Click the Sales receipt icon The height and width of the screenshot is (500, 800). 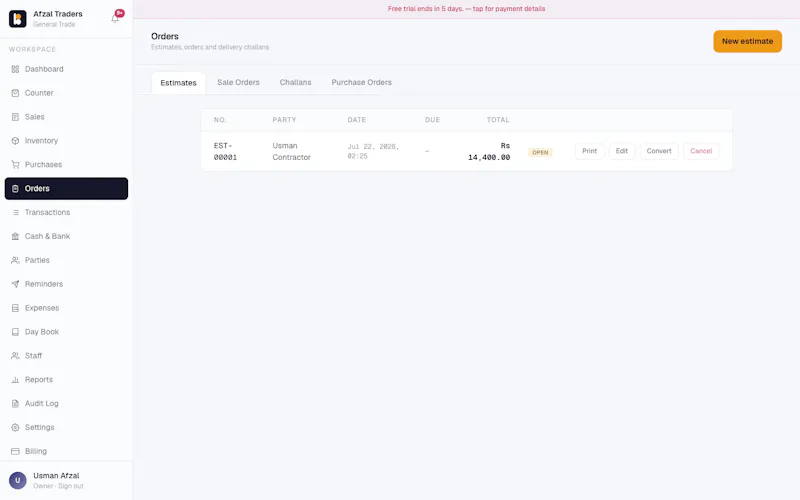coord(15,117)
